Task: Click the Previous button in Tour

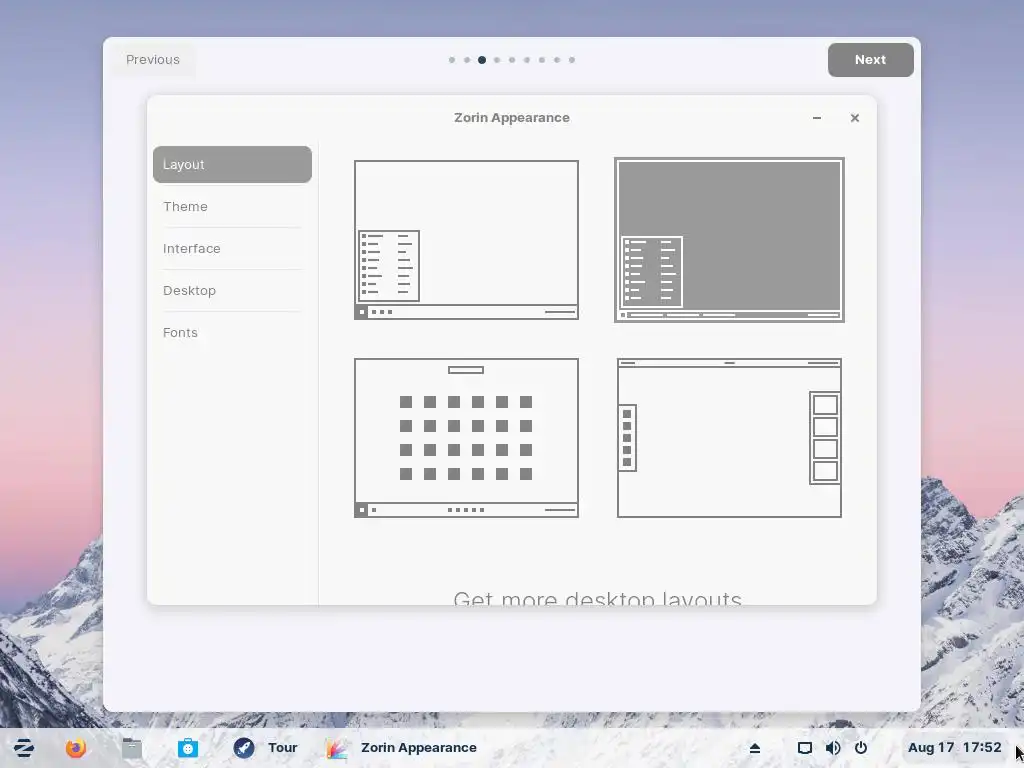Action: pyautogui.click(x=153, y=60)
